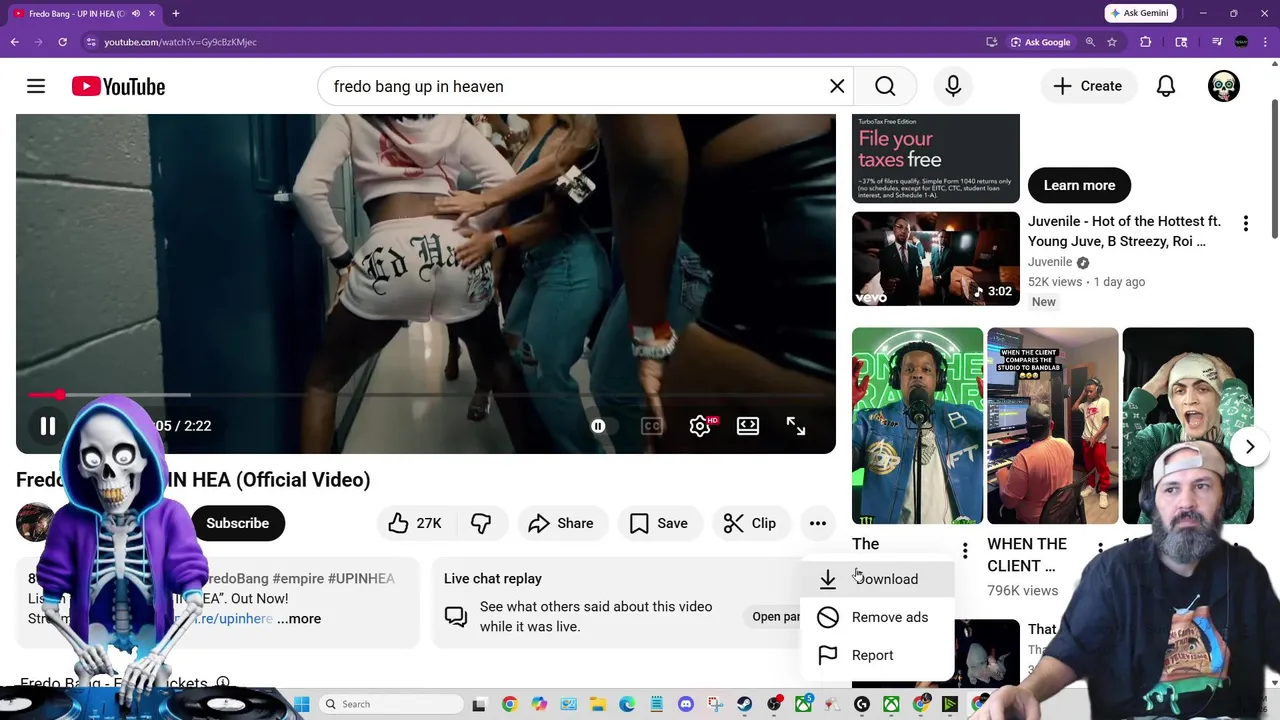
Task: Play 'WHEN THE CLIENT' short thumbnail
Action: tap(1052, 426)
